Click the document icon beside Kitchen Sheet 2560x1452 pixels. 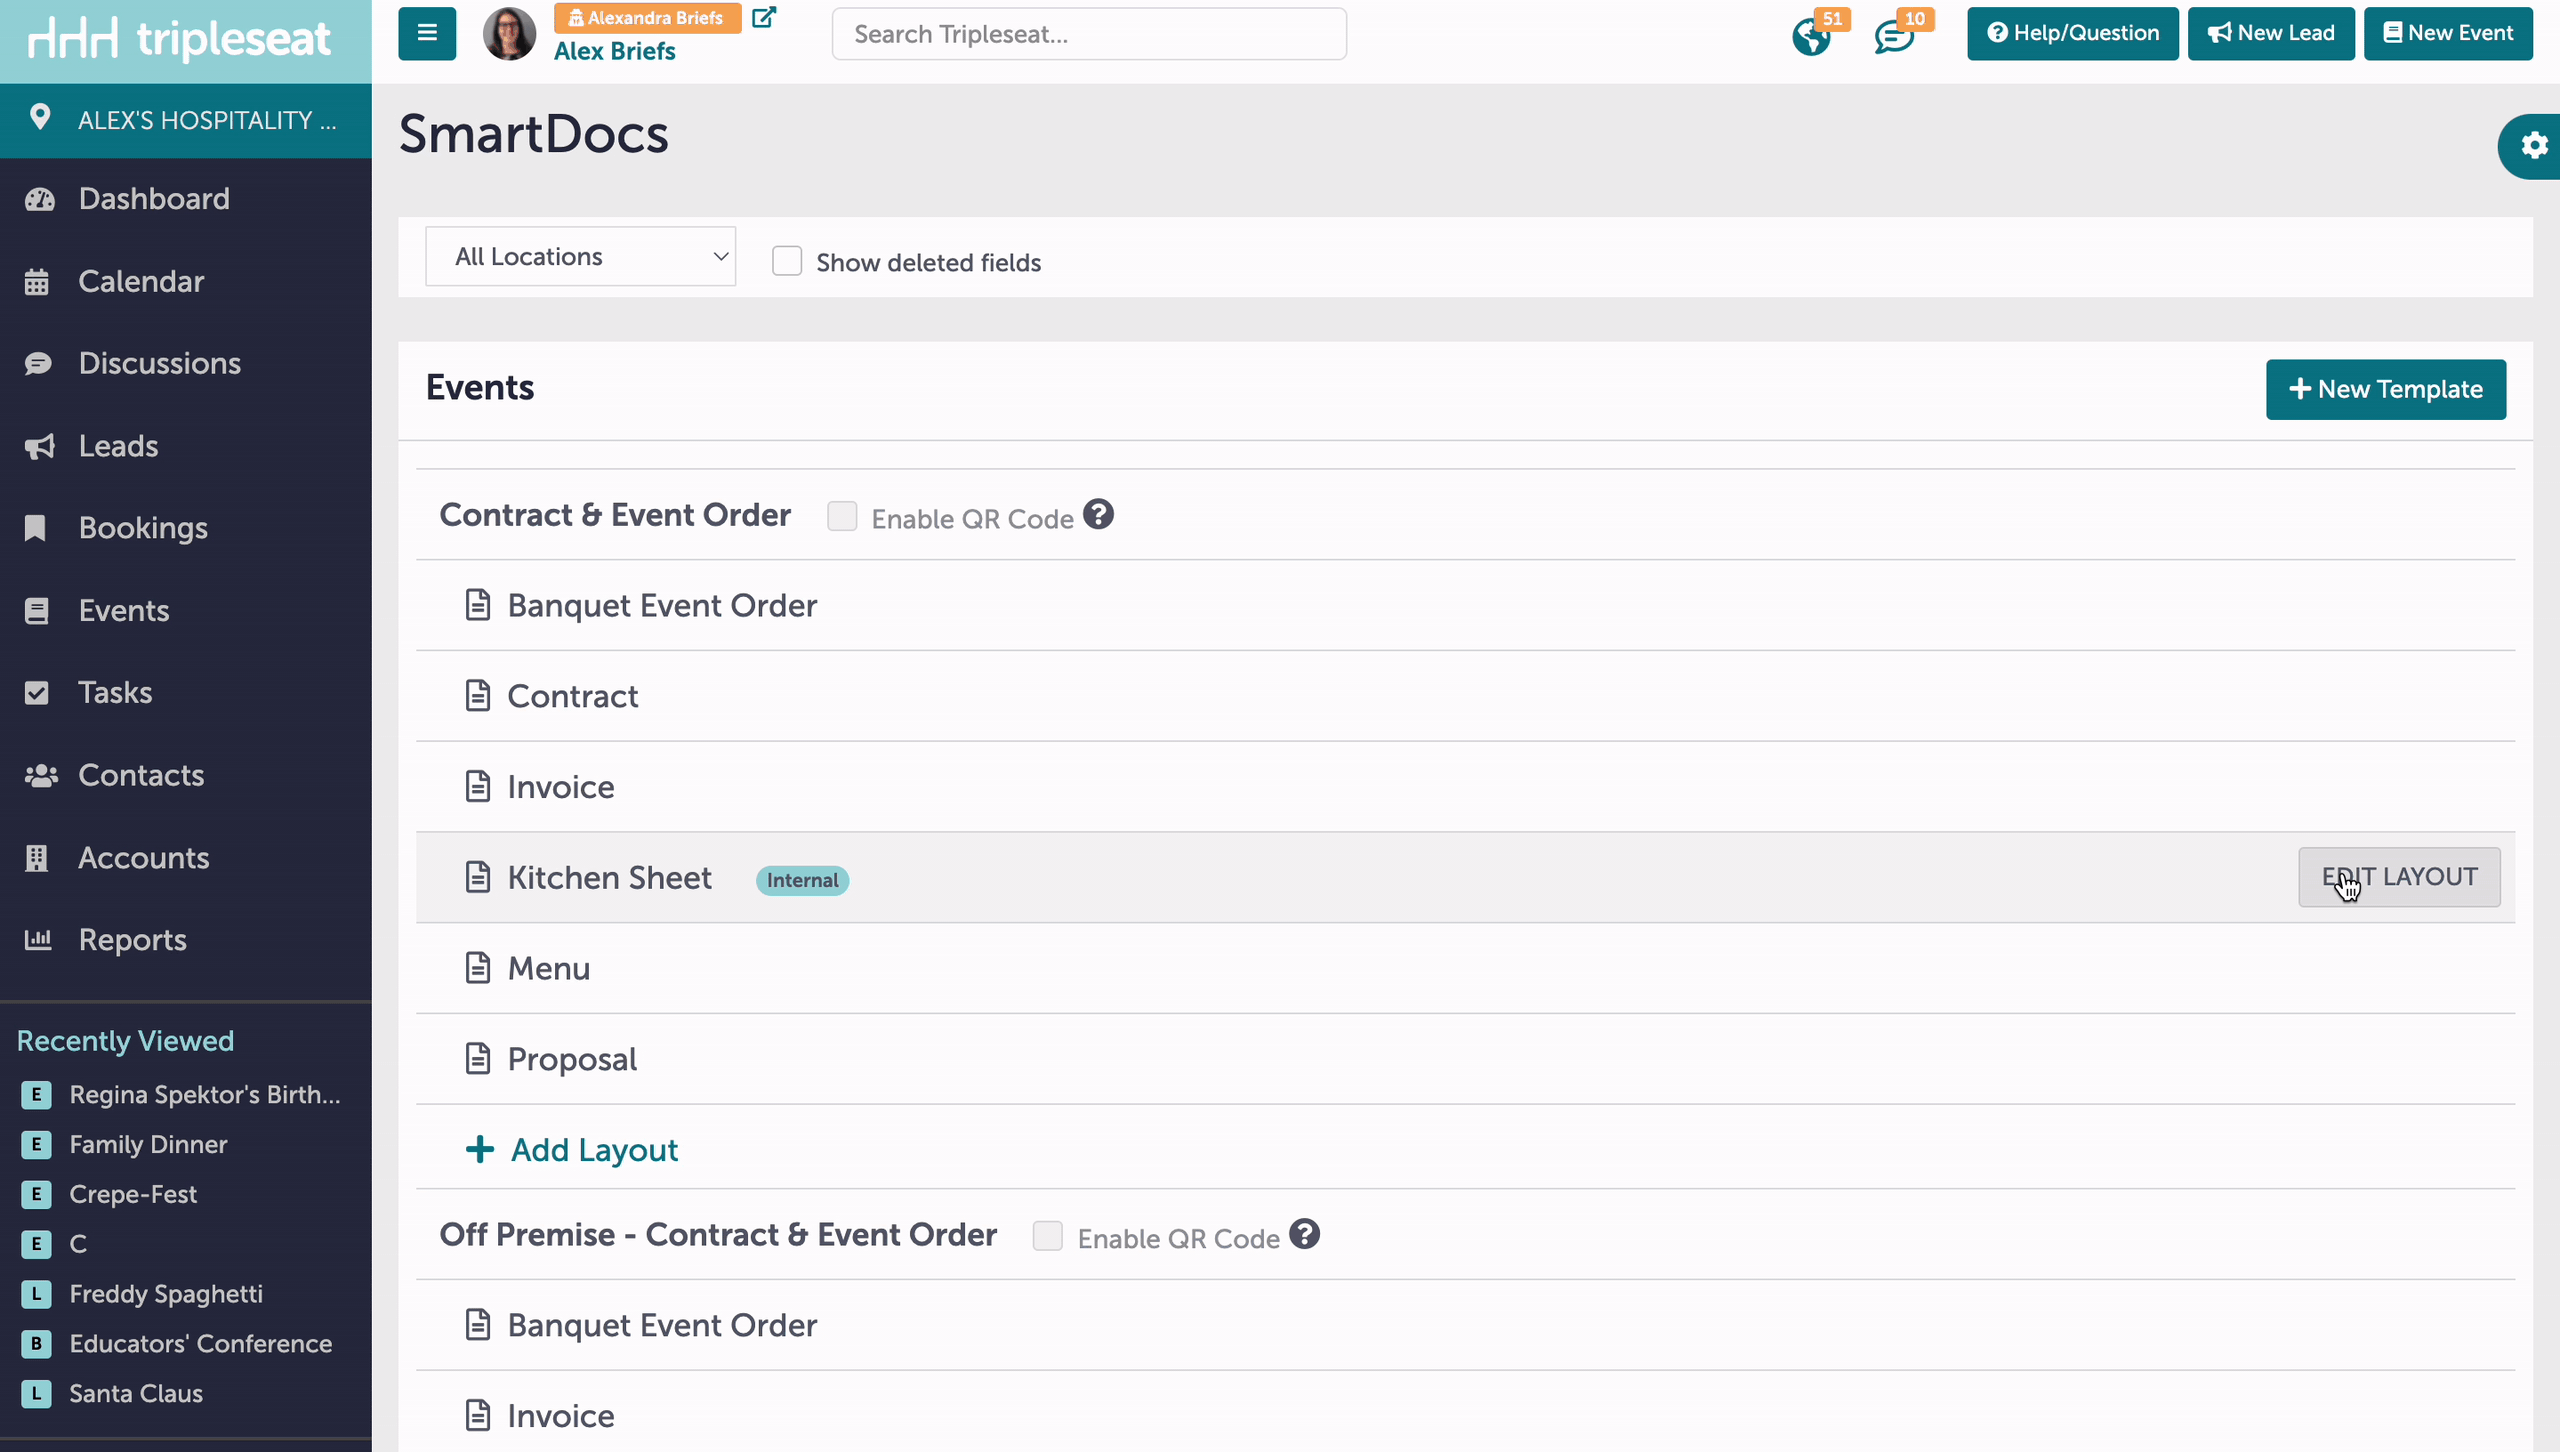(478, 877)
